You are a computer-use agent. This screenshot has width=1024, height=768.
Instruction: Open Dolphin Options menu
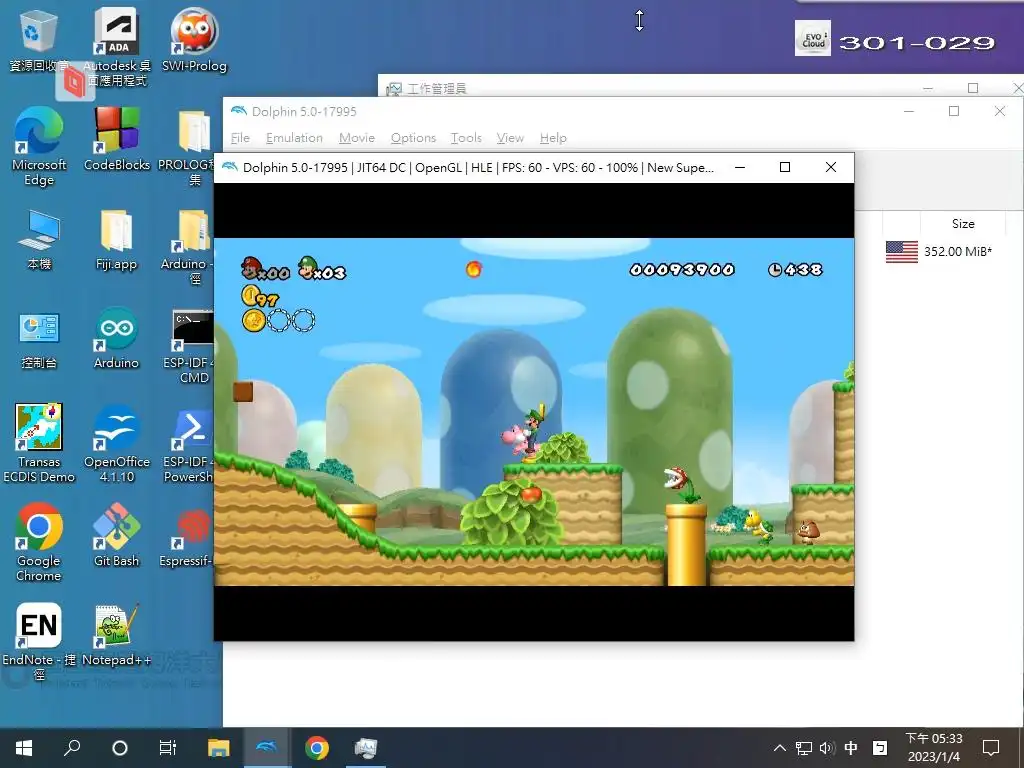coord(413,138)
